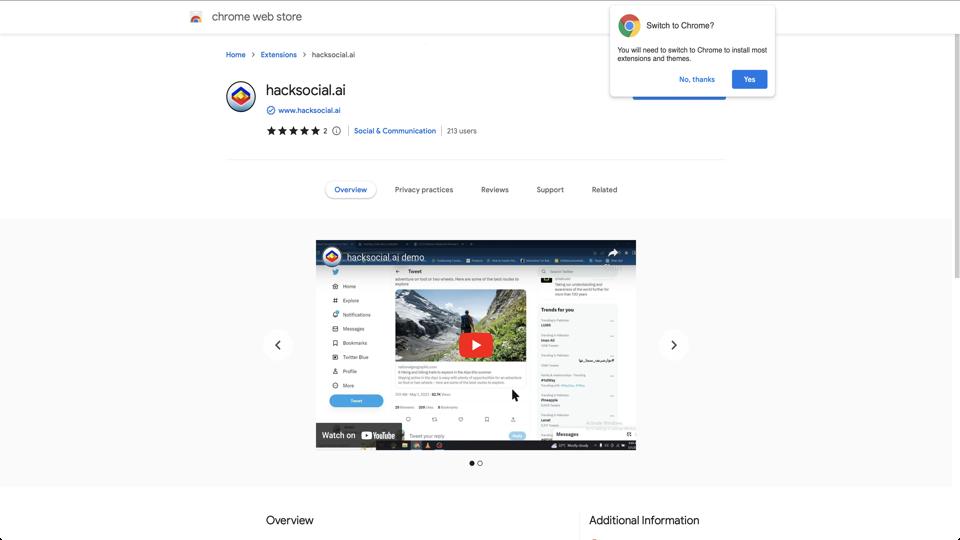Select the first carousel dot indicator
Viewport: 960px width, 540px height.
[472, 463]
